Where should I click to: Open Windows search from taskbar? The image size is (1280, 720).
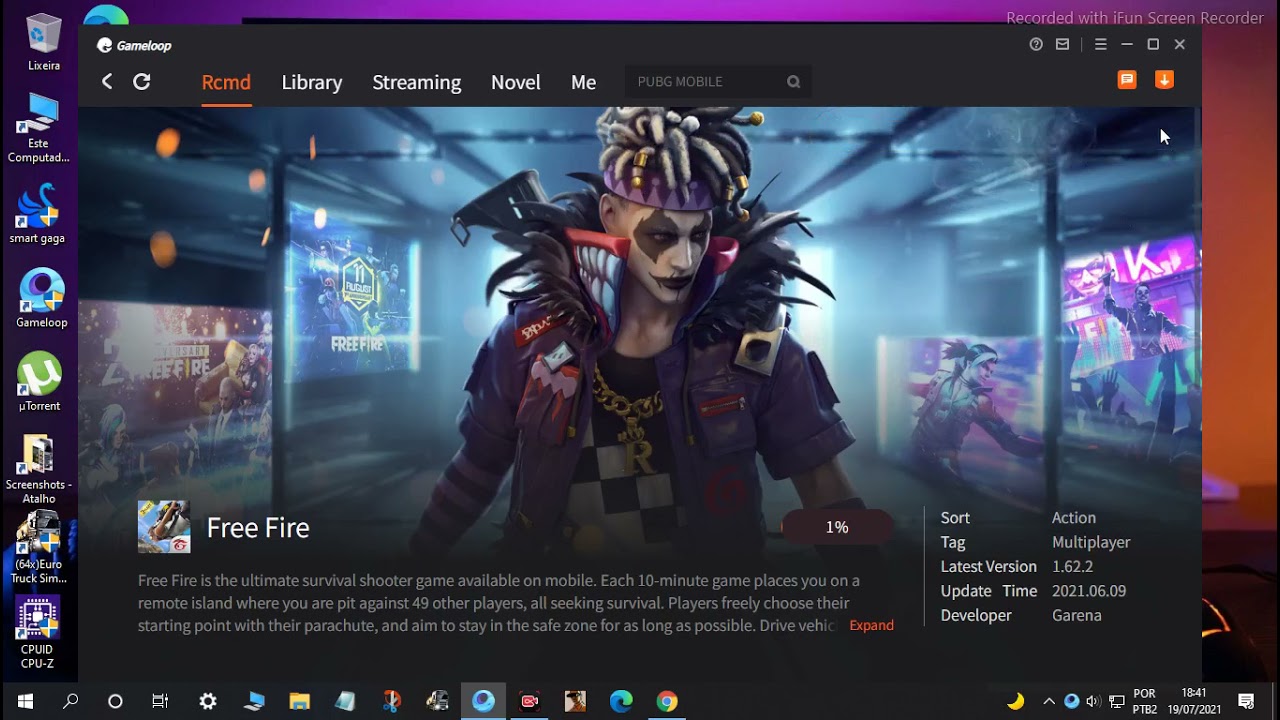coord(70,701)
